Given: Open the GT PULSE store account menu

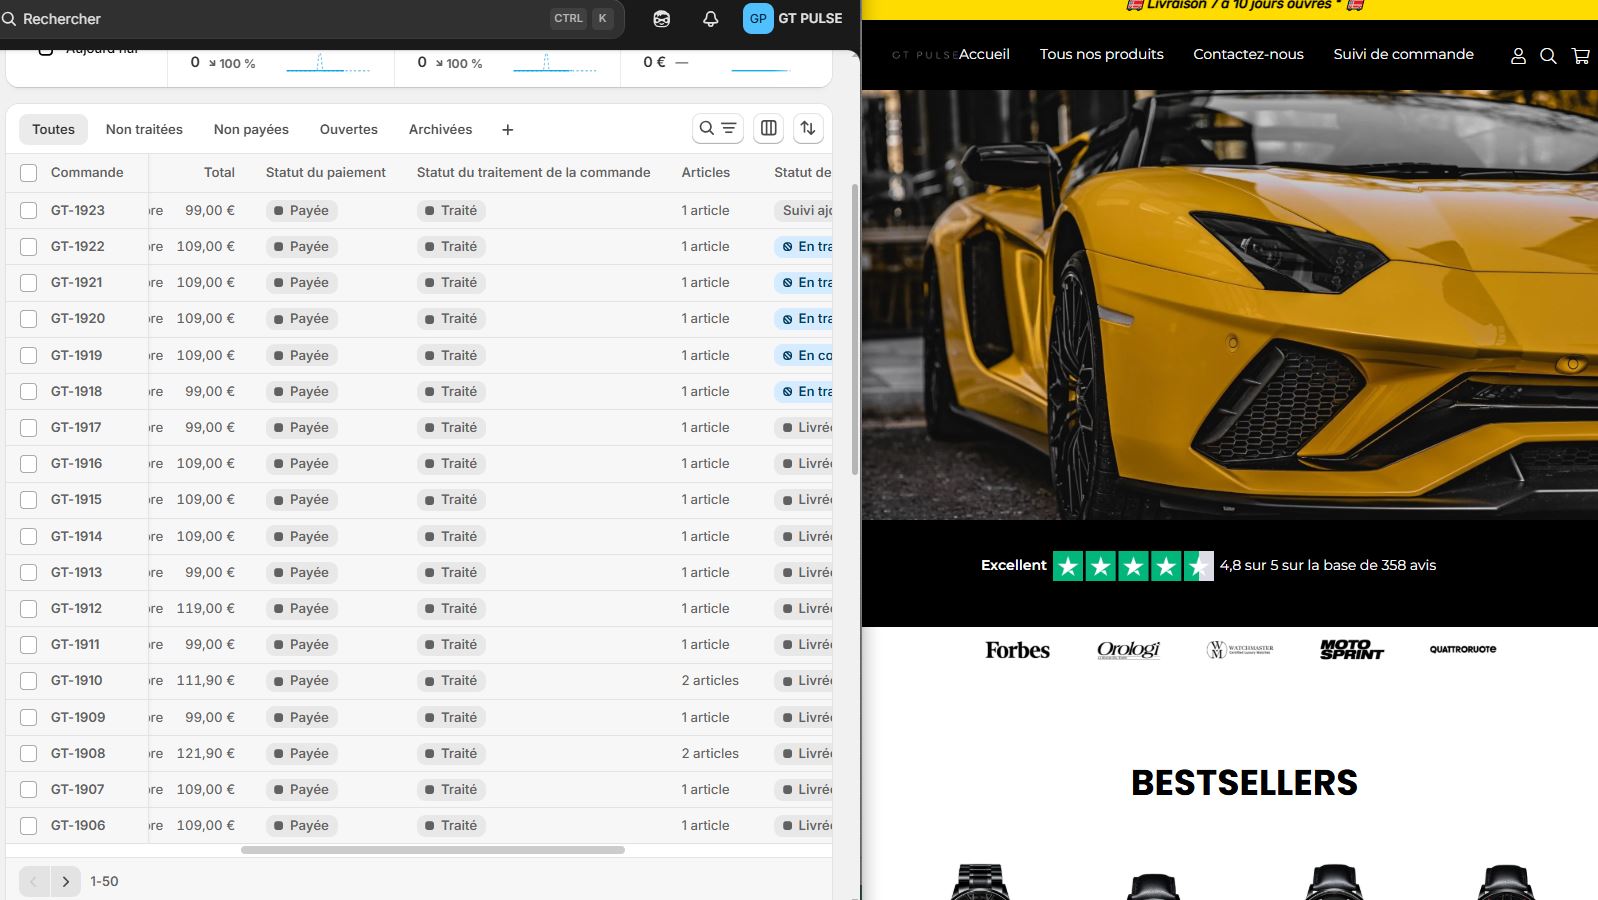Looking at the screenshot, I should pyautogui.click(x=793, y=19).
